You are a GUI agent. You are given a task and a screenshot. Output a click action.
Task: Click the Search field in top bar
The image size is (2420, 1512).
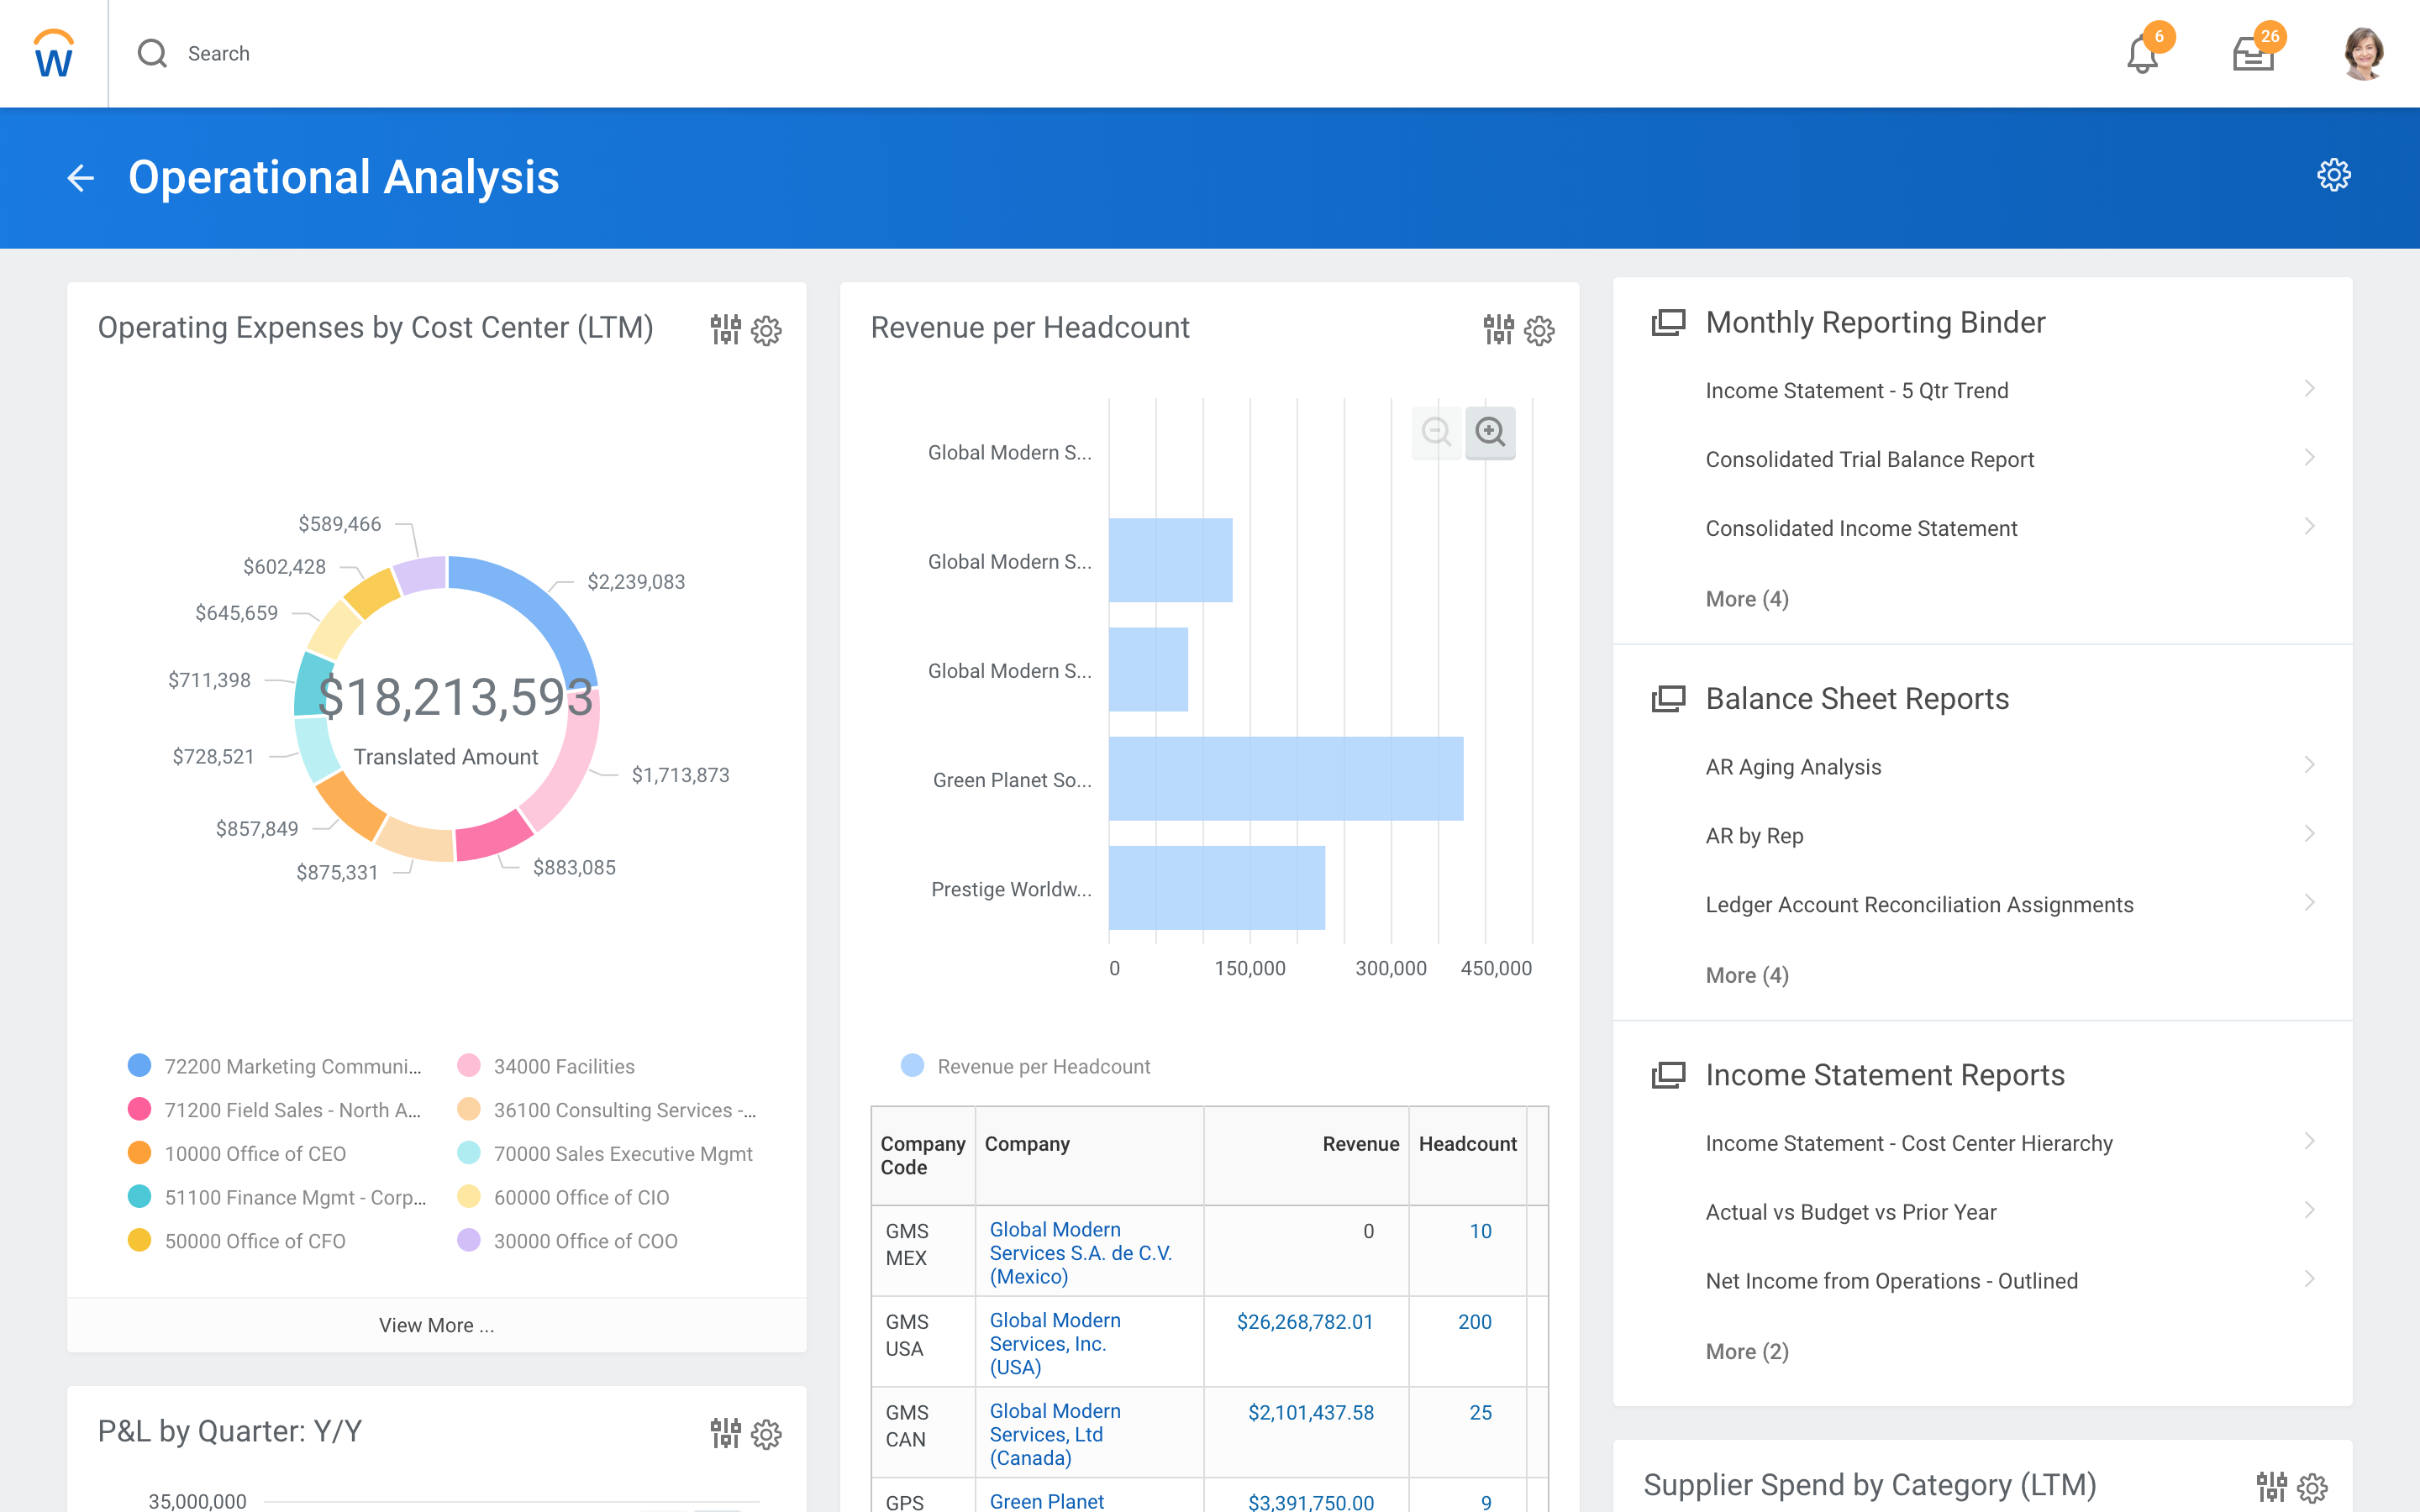click(x=219, y=54)
